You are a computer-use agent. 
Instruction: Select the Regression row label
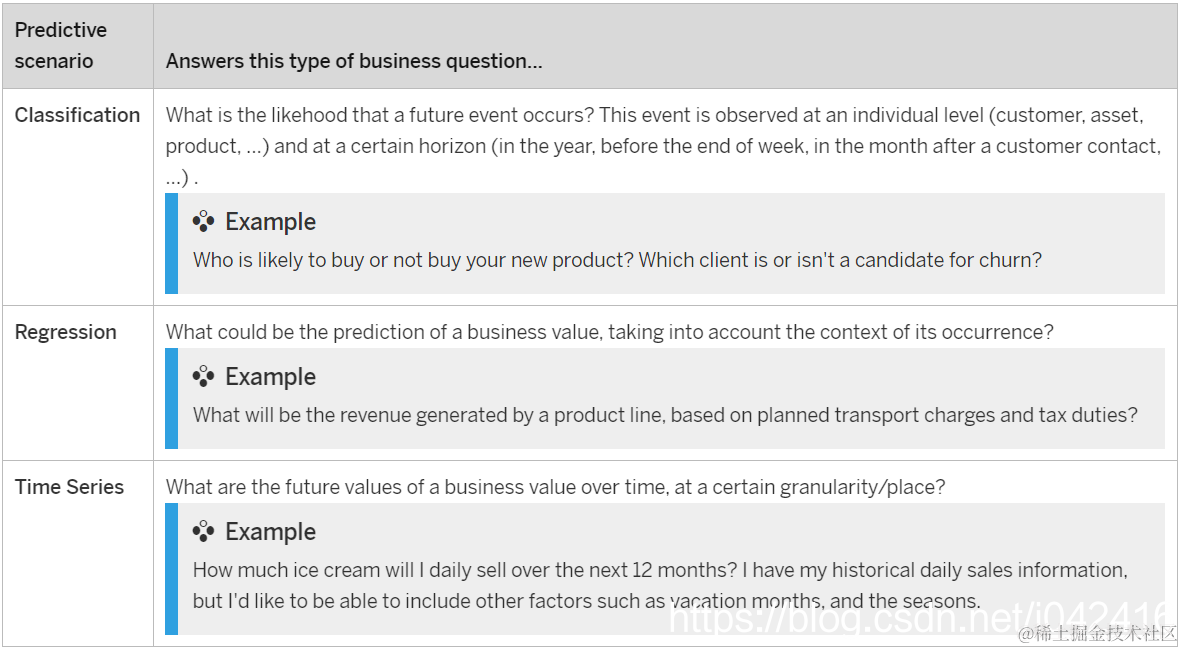tap(66, 332)
